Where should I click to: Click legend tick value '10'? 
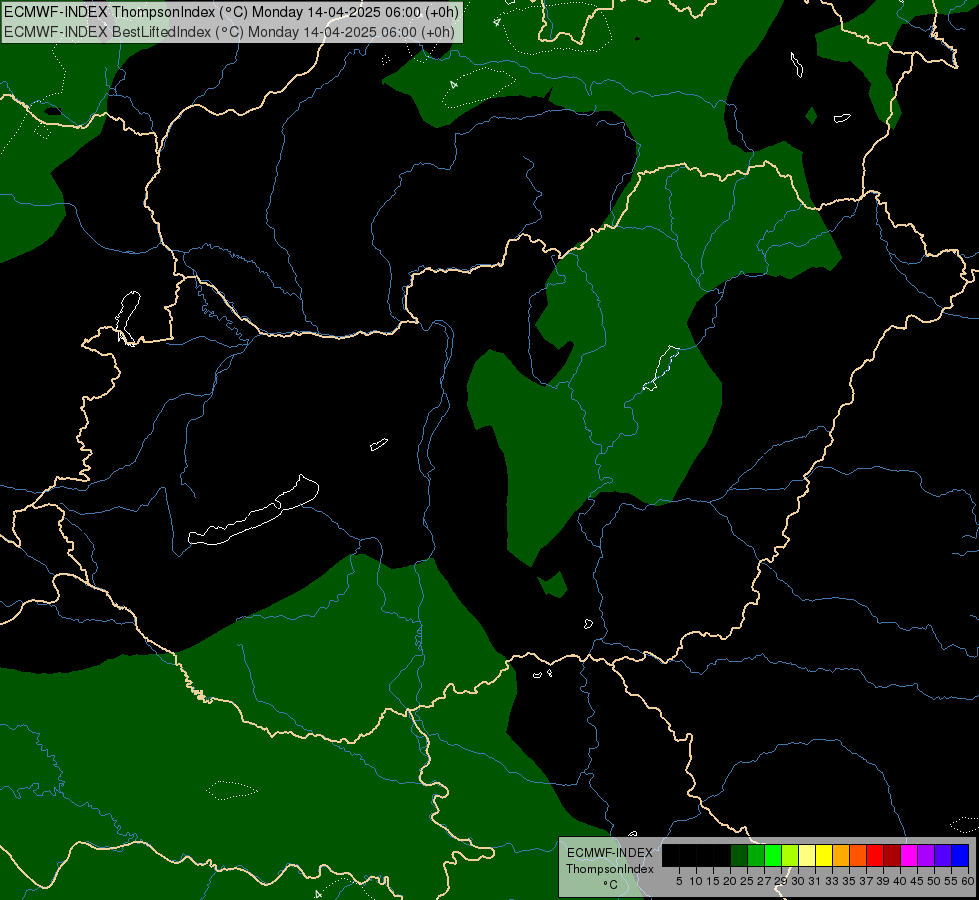pyautogui.click(x=696, y=881)
